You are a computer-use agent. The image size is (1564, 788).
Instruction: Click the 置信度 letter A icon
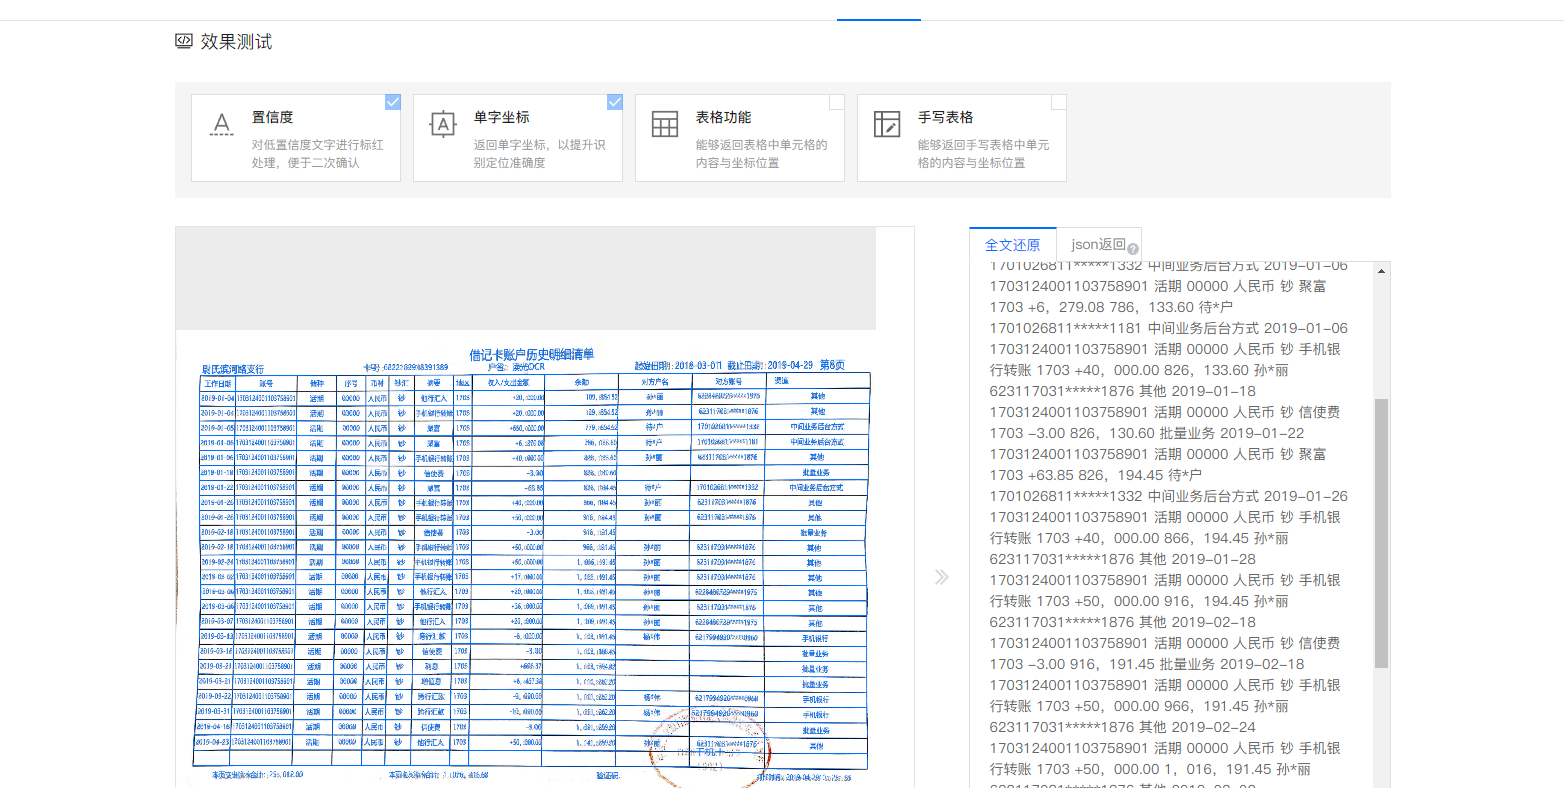point(221,124)
